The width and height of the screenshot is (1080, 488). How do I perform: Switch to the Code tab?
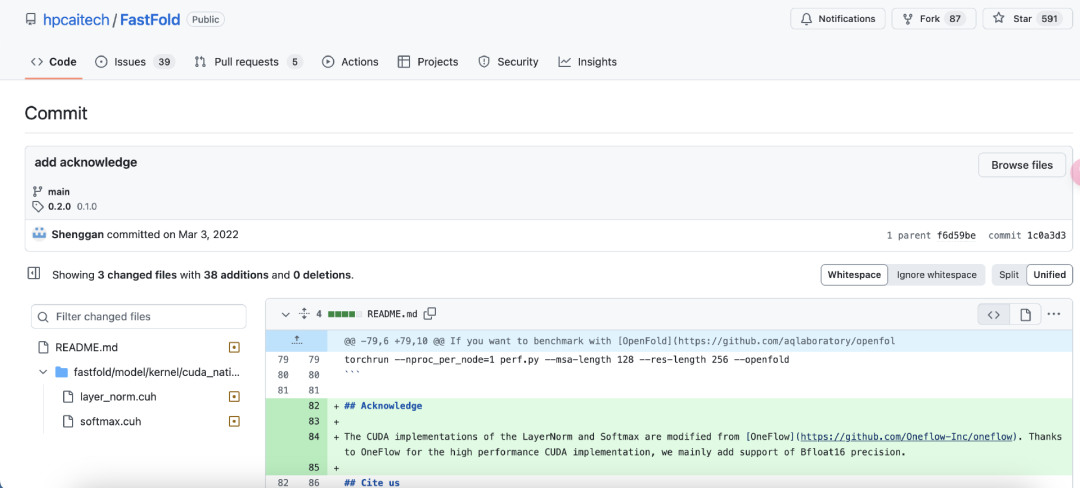[x=54, y=62]
